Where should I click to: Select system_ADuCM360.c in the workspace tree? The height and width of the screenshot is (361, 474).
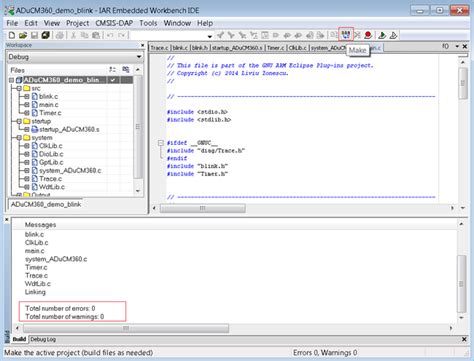tap(70, 171)
